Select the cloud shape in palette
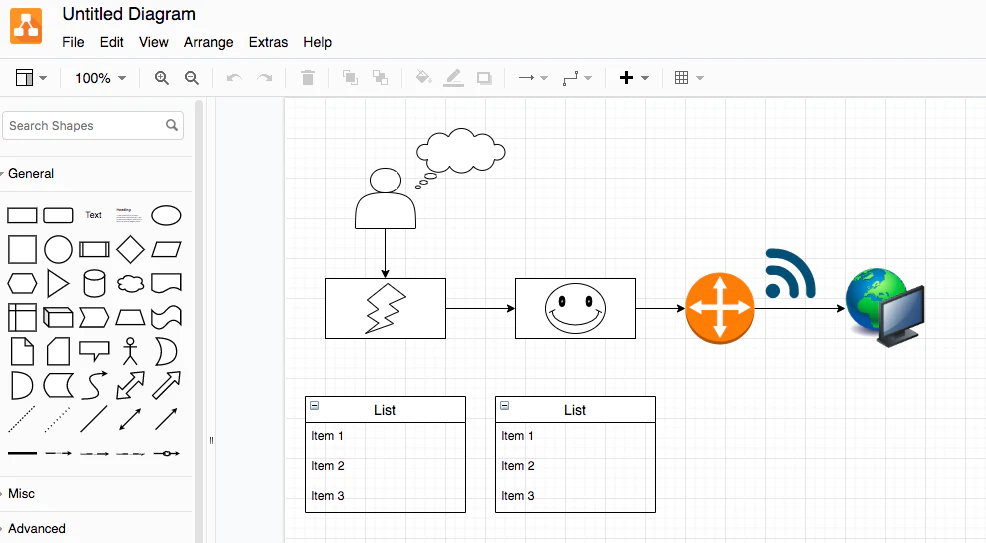 click(x=130, y=283)
